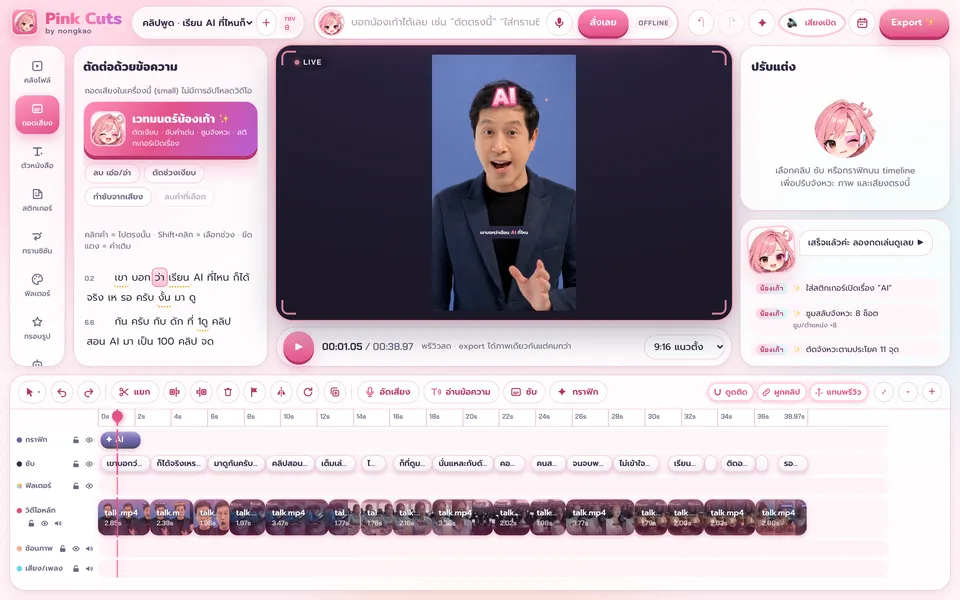Screen dimensions: 960x600
Task: Click the ซับ subtitle toolbar button
Action: (524, 392)
